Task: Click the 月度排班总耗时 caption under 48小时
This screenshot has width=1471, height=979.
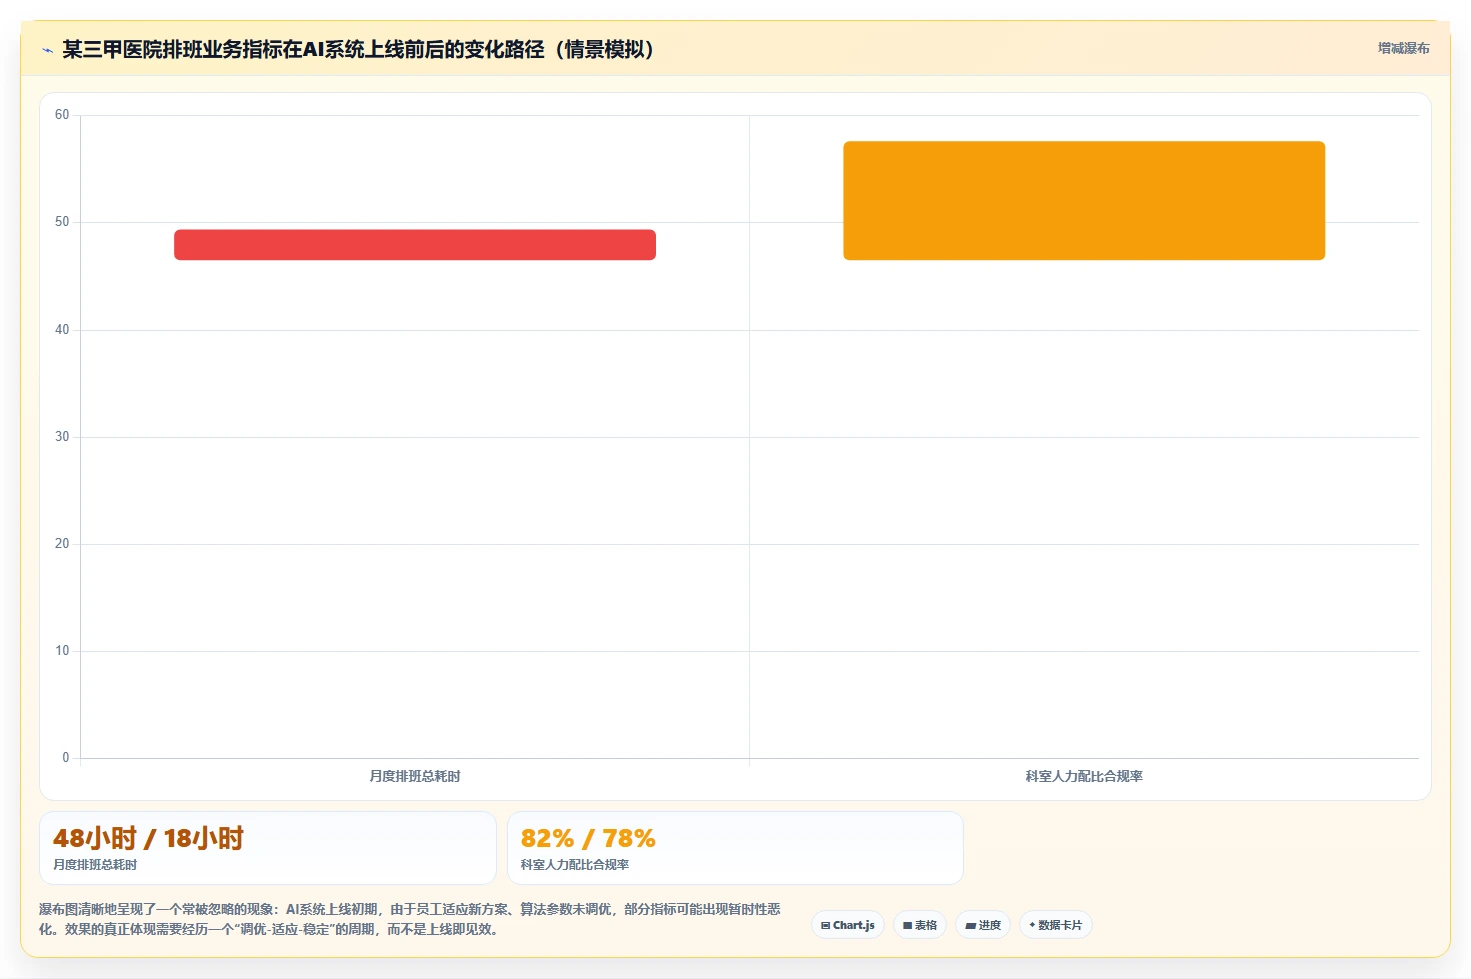Action: pyautogui.click(x=95, y=865)
